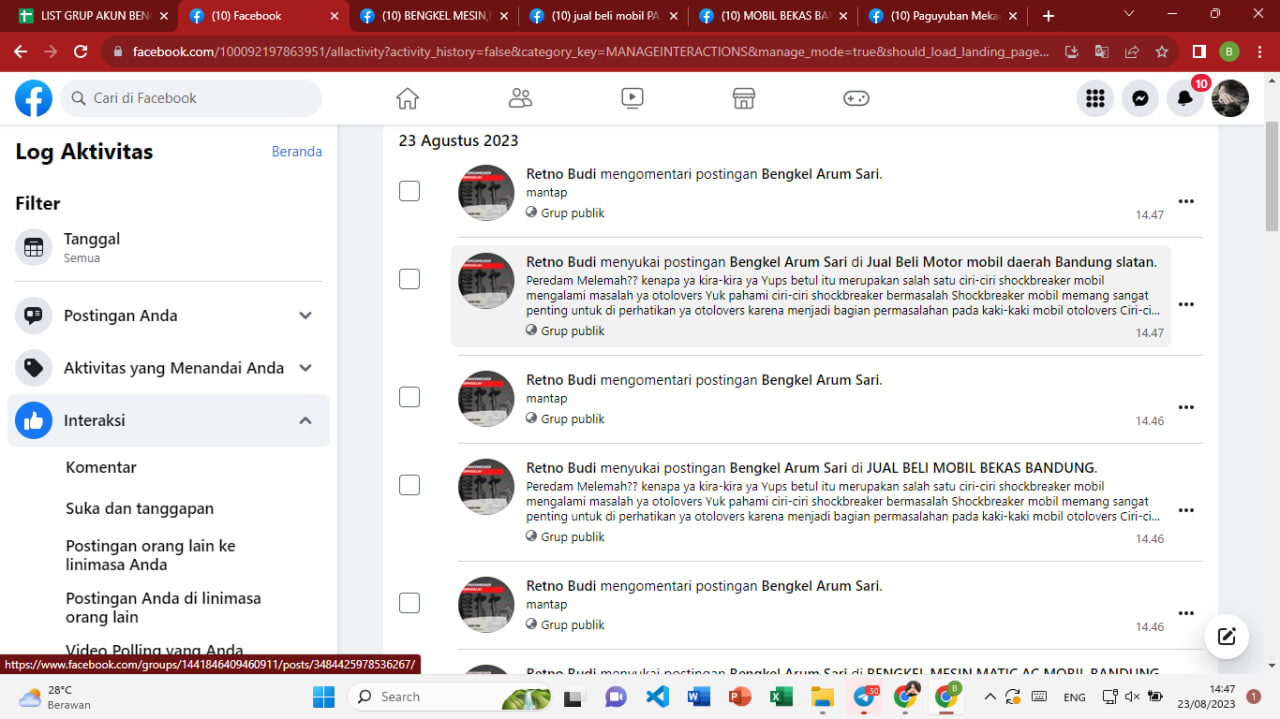Switch to LIST GRUP AKUN tab

click(x=92, y=16)
